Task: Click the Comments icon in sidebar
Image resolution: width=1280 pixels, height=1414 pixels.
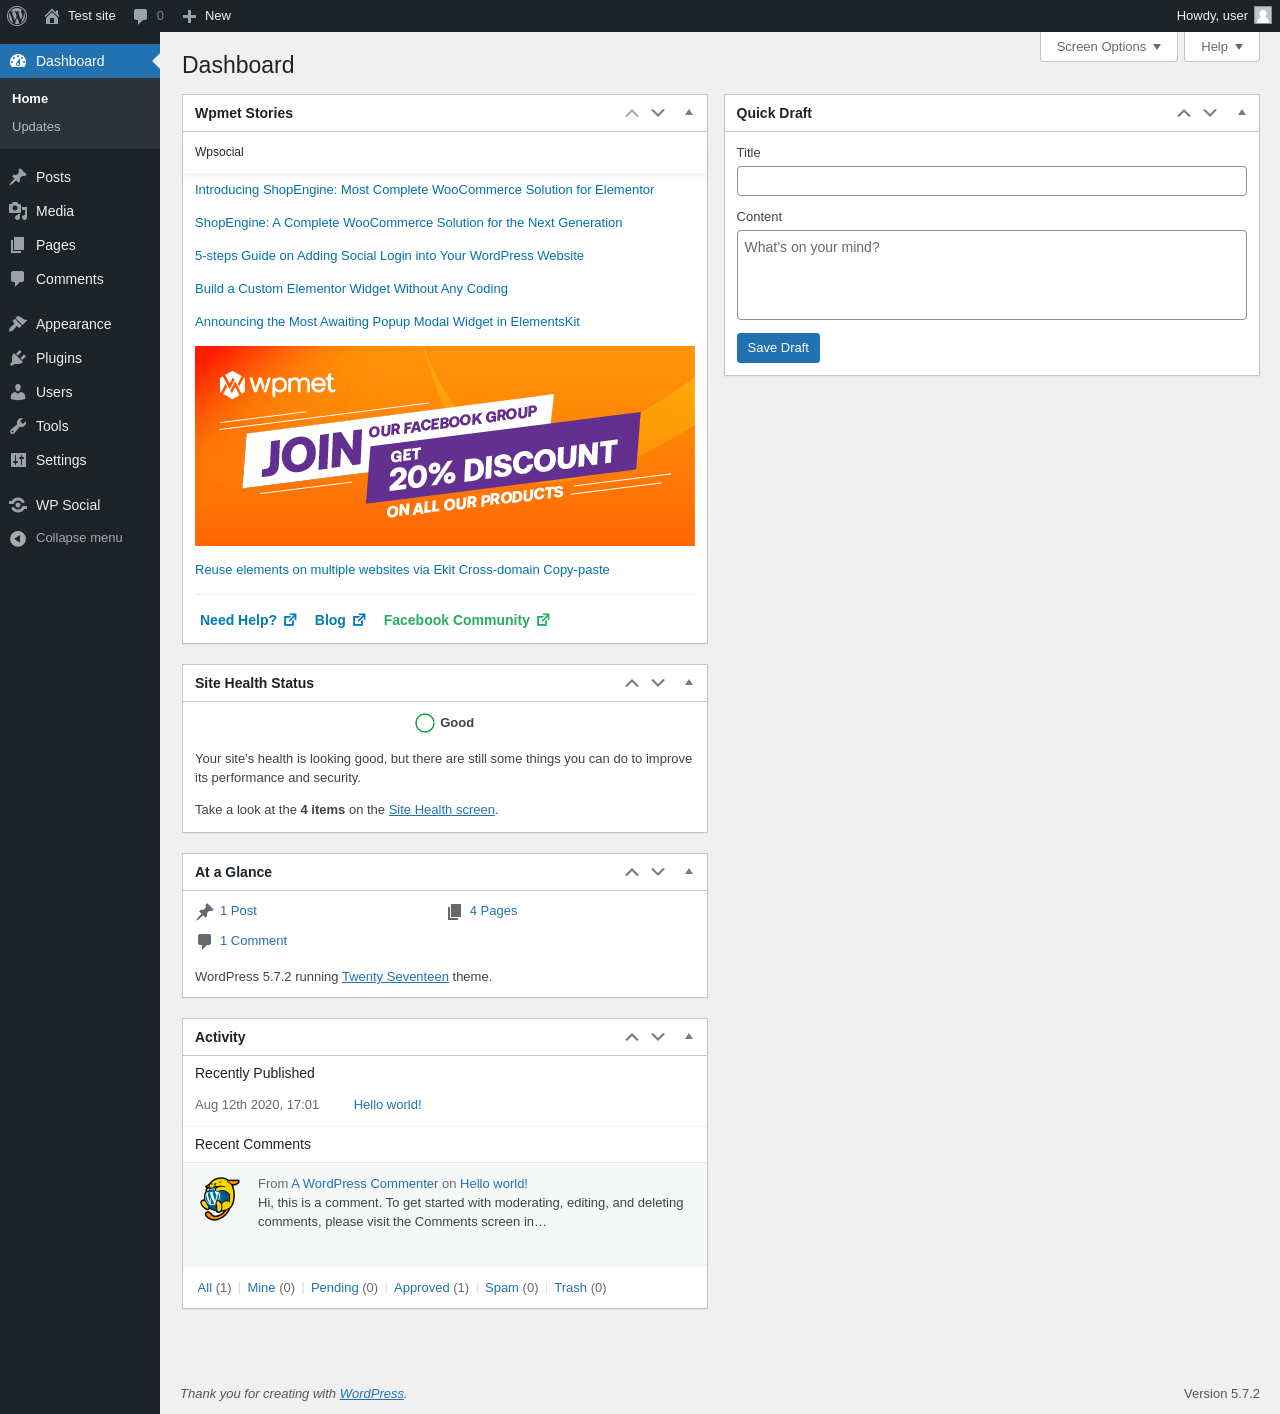Action: [x=18, y=279]
